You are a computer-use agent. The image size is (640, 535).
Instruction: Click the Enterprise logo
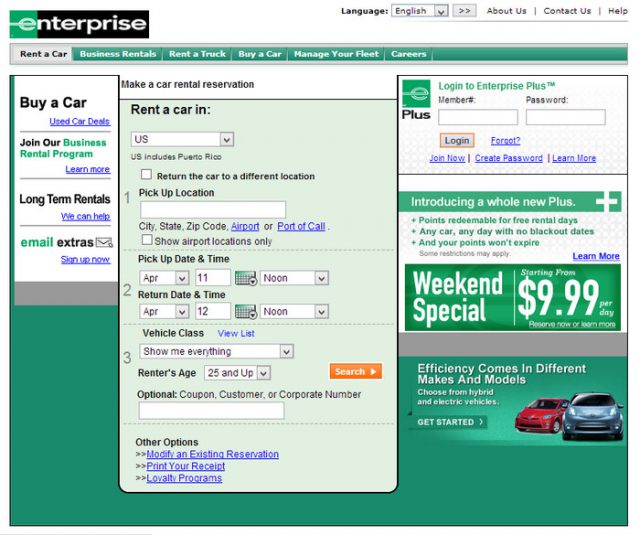[79, 24]
